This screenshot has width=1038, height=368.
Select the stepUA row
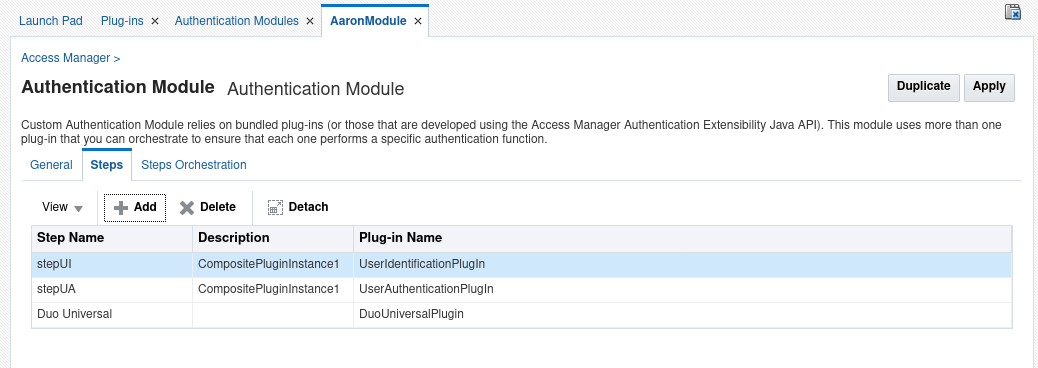[522, 289]
